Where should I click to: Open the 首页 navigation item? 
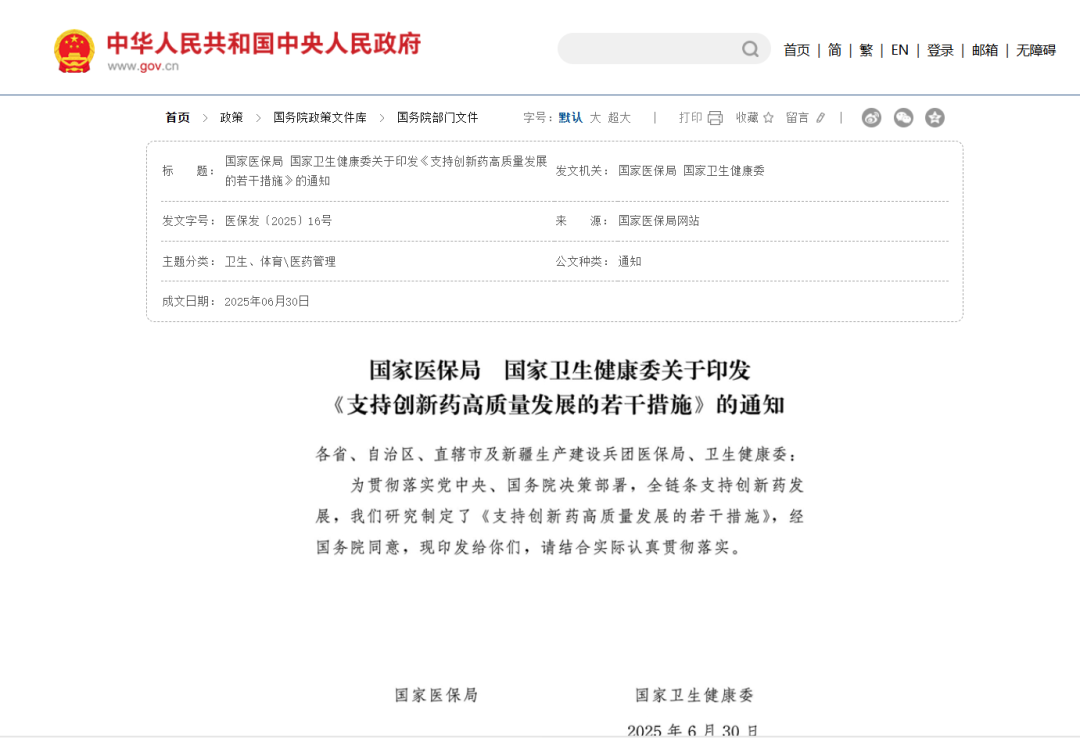797,49
